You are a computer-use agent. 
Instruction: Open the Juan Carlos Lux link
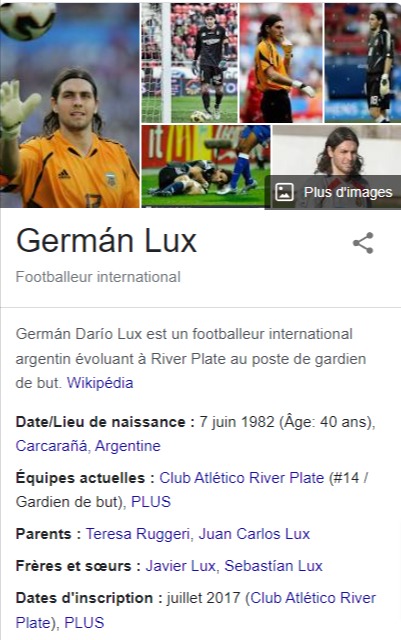click(x=254, y=534)
